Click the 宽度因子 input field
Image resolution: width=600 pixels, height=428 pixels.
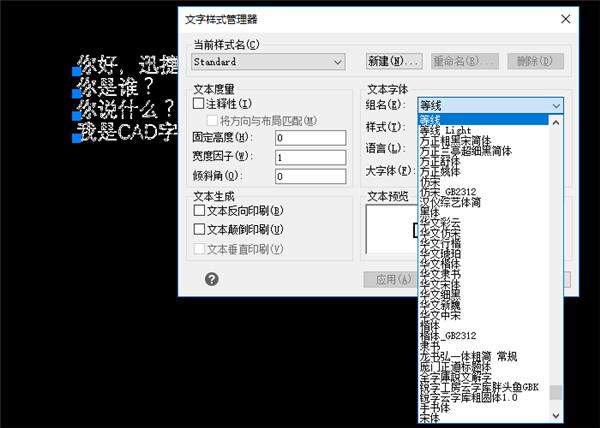pyautogui.click(x=310, y=157)
